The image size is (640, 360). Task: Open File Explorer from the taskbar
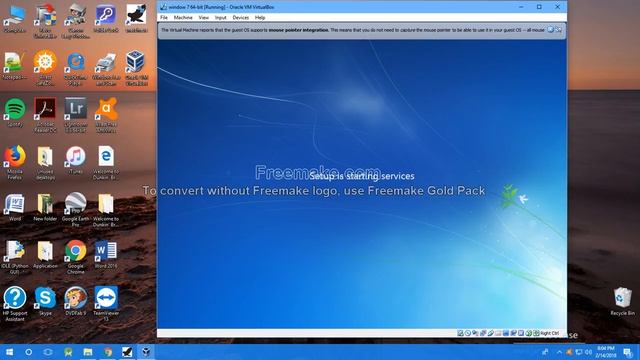coord(88,352)
